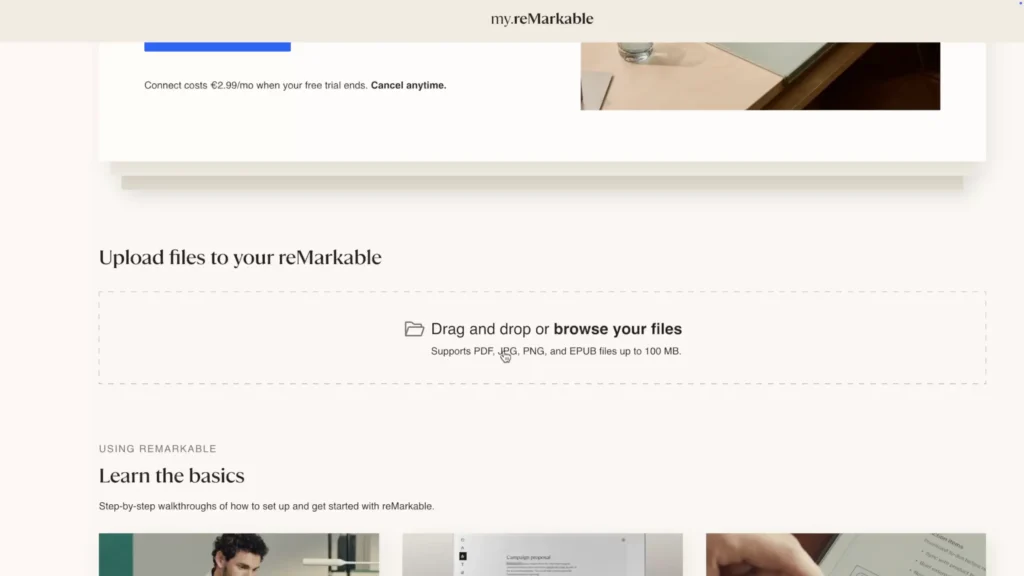Click the Learn the basics heading
The width and height of the screenshot is (1024, 576).
172,475
